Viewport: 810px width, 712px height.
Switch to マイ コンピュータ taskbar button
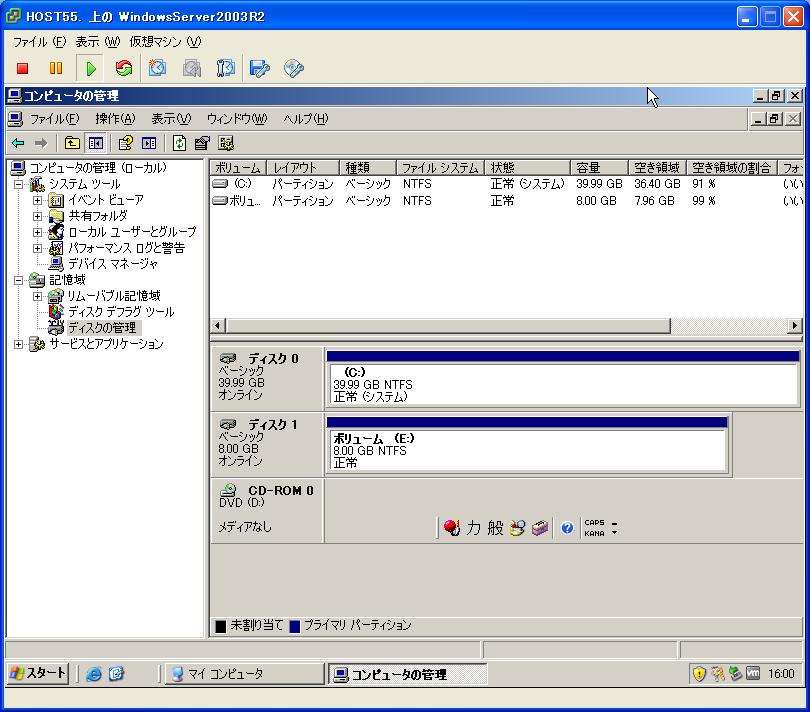click(x=244, y=674)
